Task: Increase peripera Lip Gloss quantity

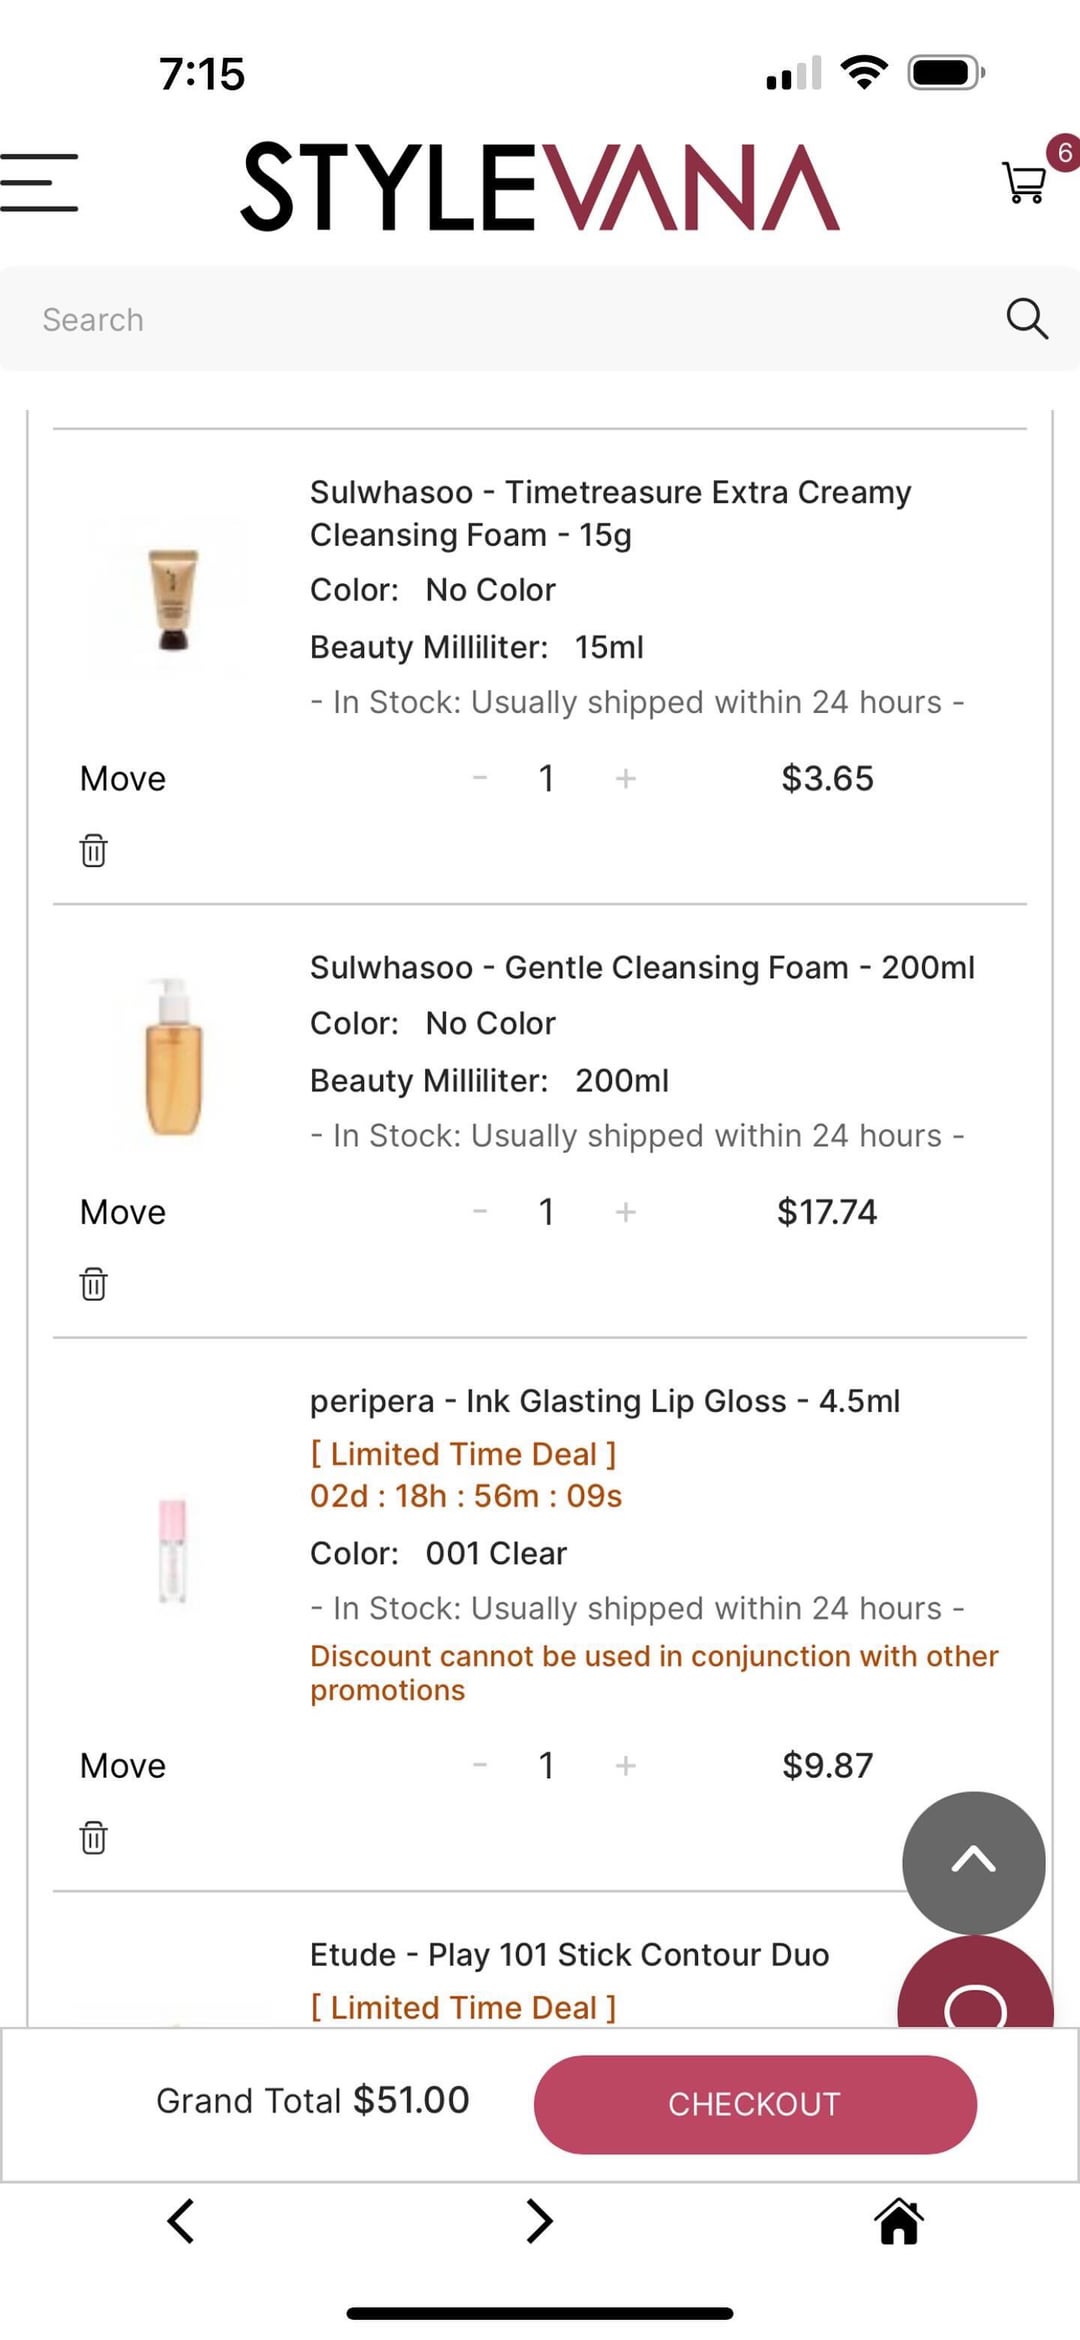Action: (x=626, y=1765)
